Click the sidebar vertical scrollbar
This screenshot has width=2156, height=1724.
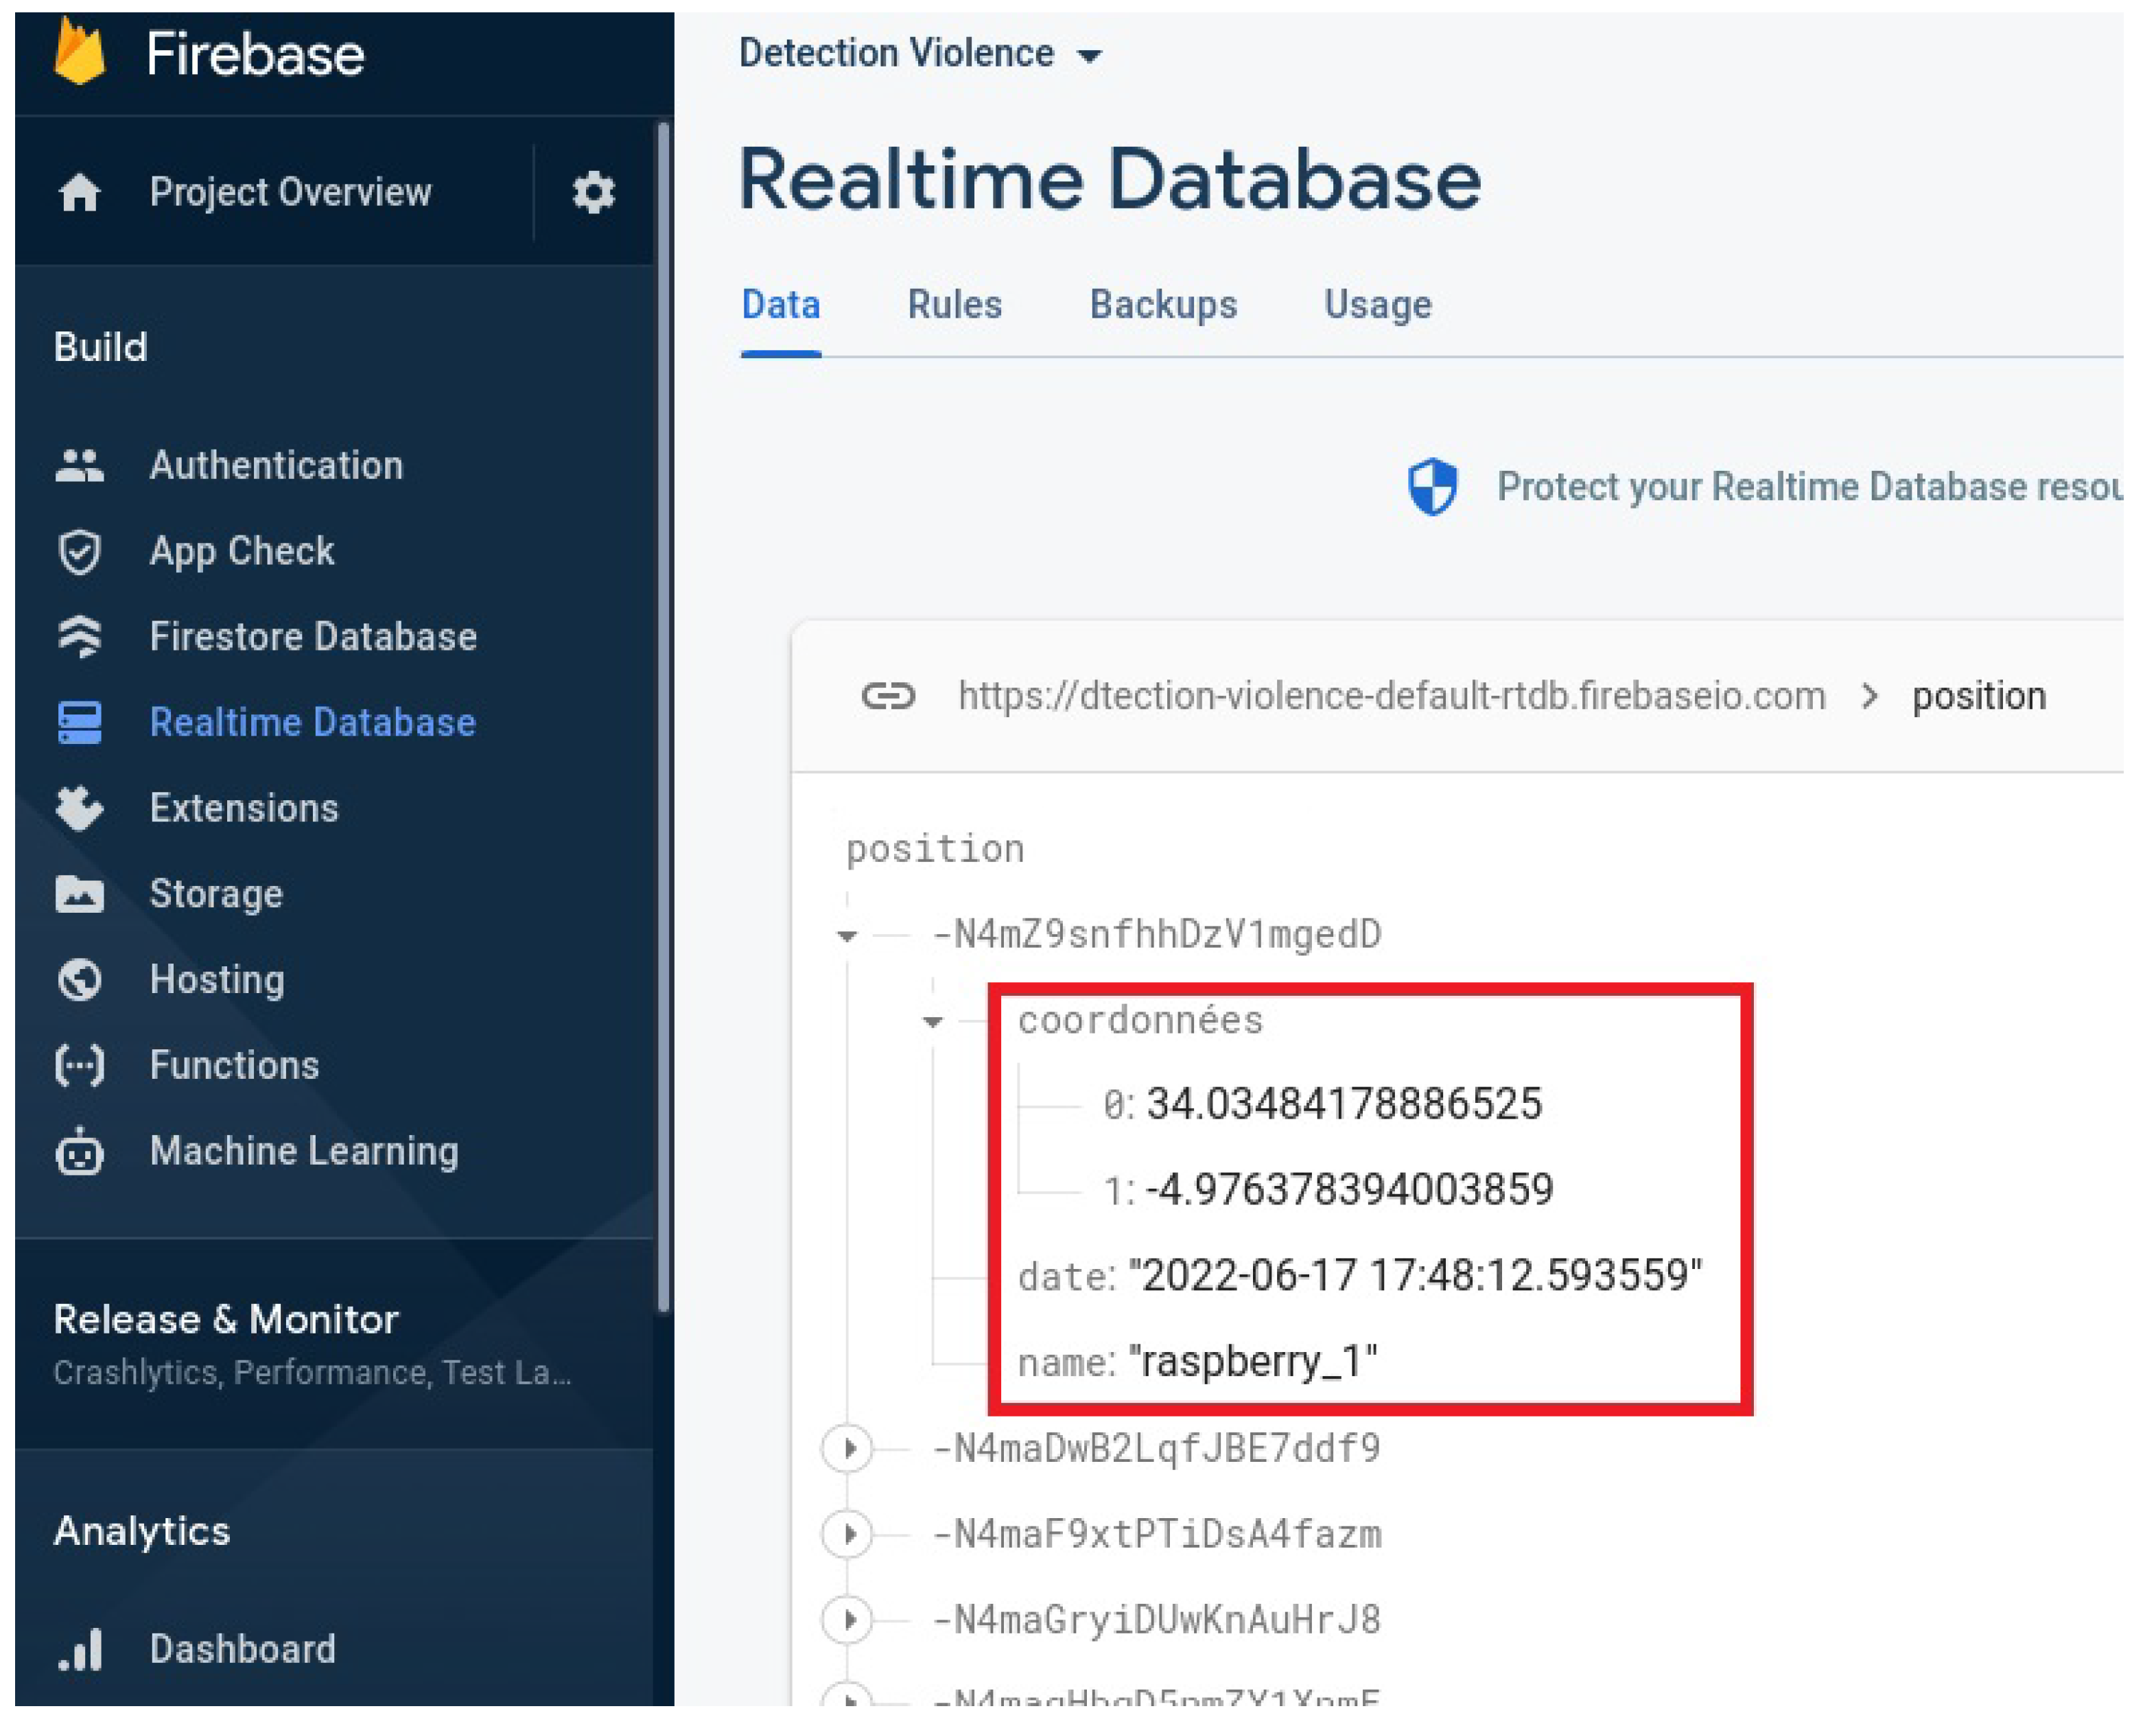(x=663, y=716)
